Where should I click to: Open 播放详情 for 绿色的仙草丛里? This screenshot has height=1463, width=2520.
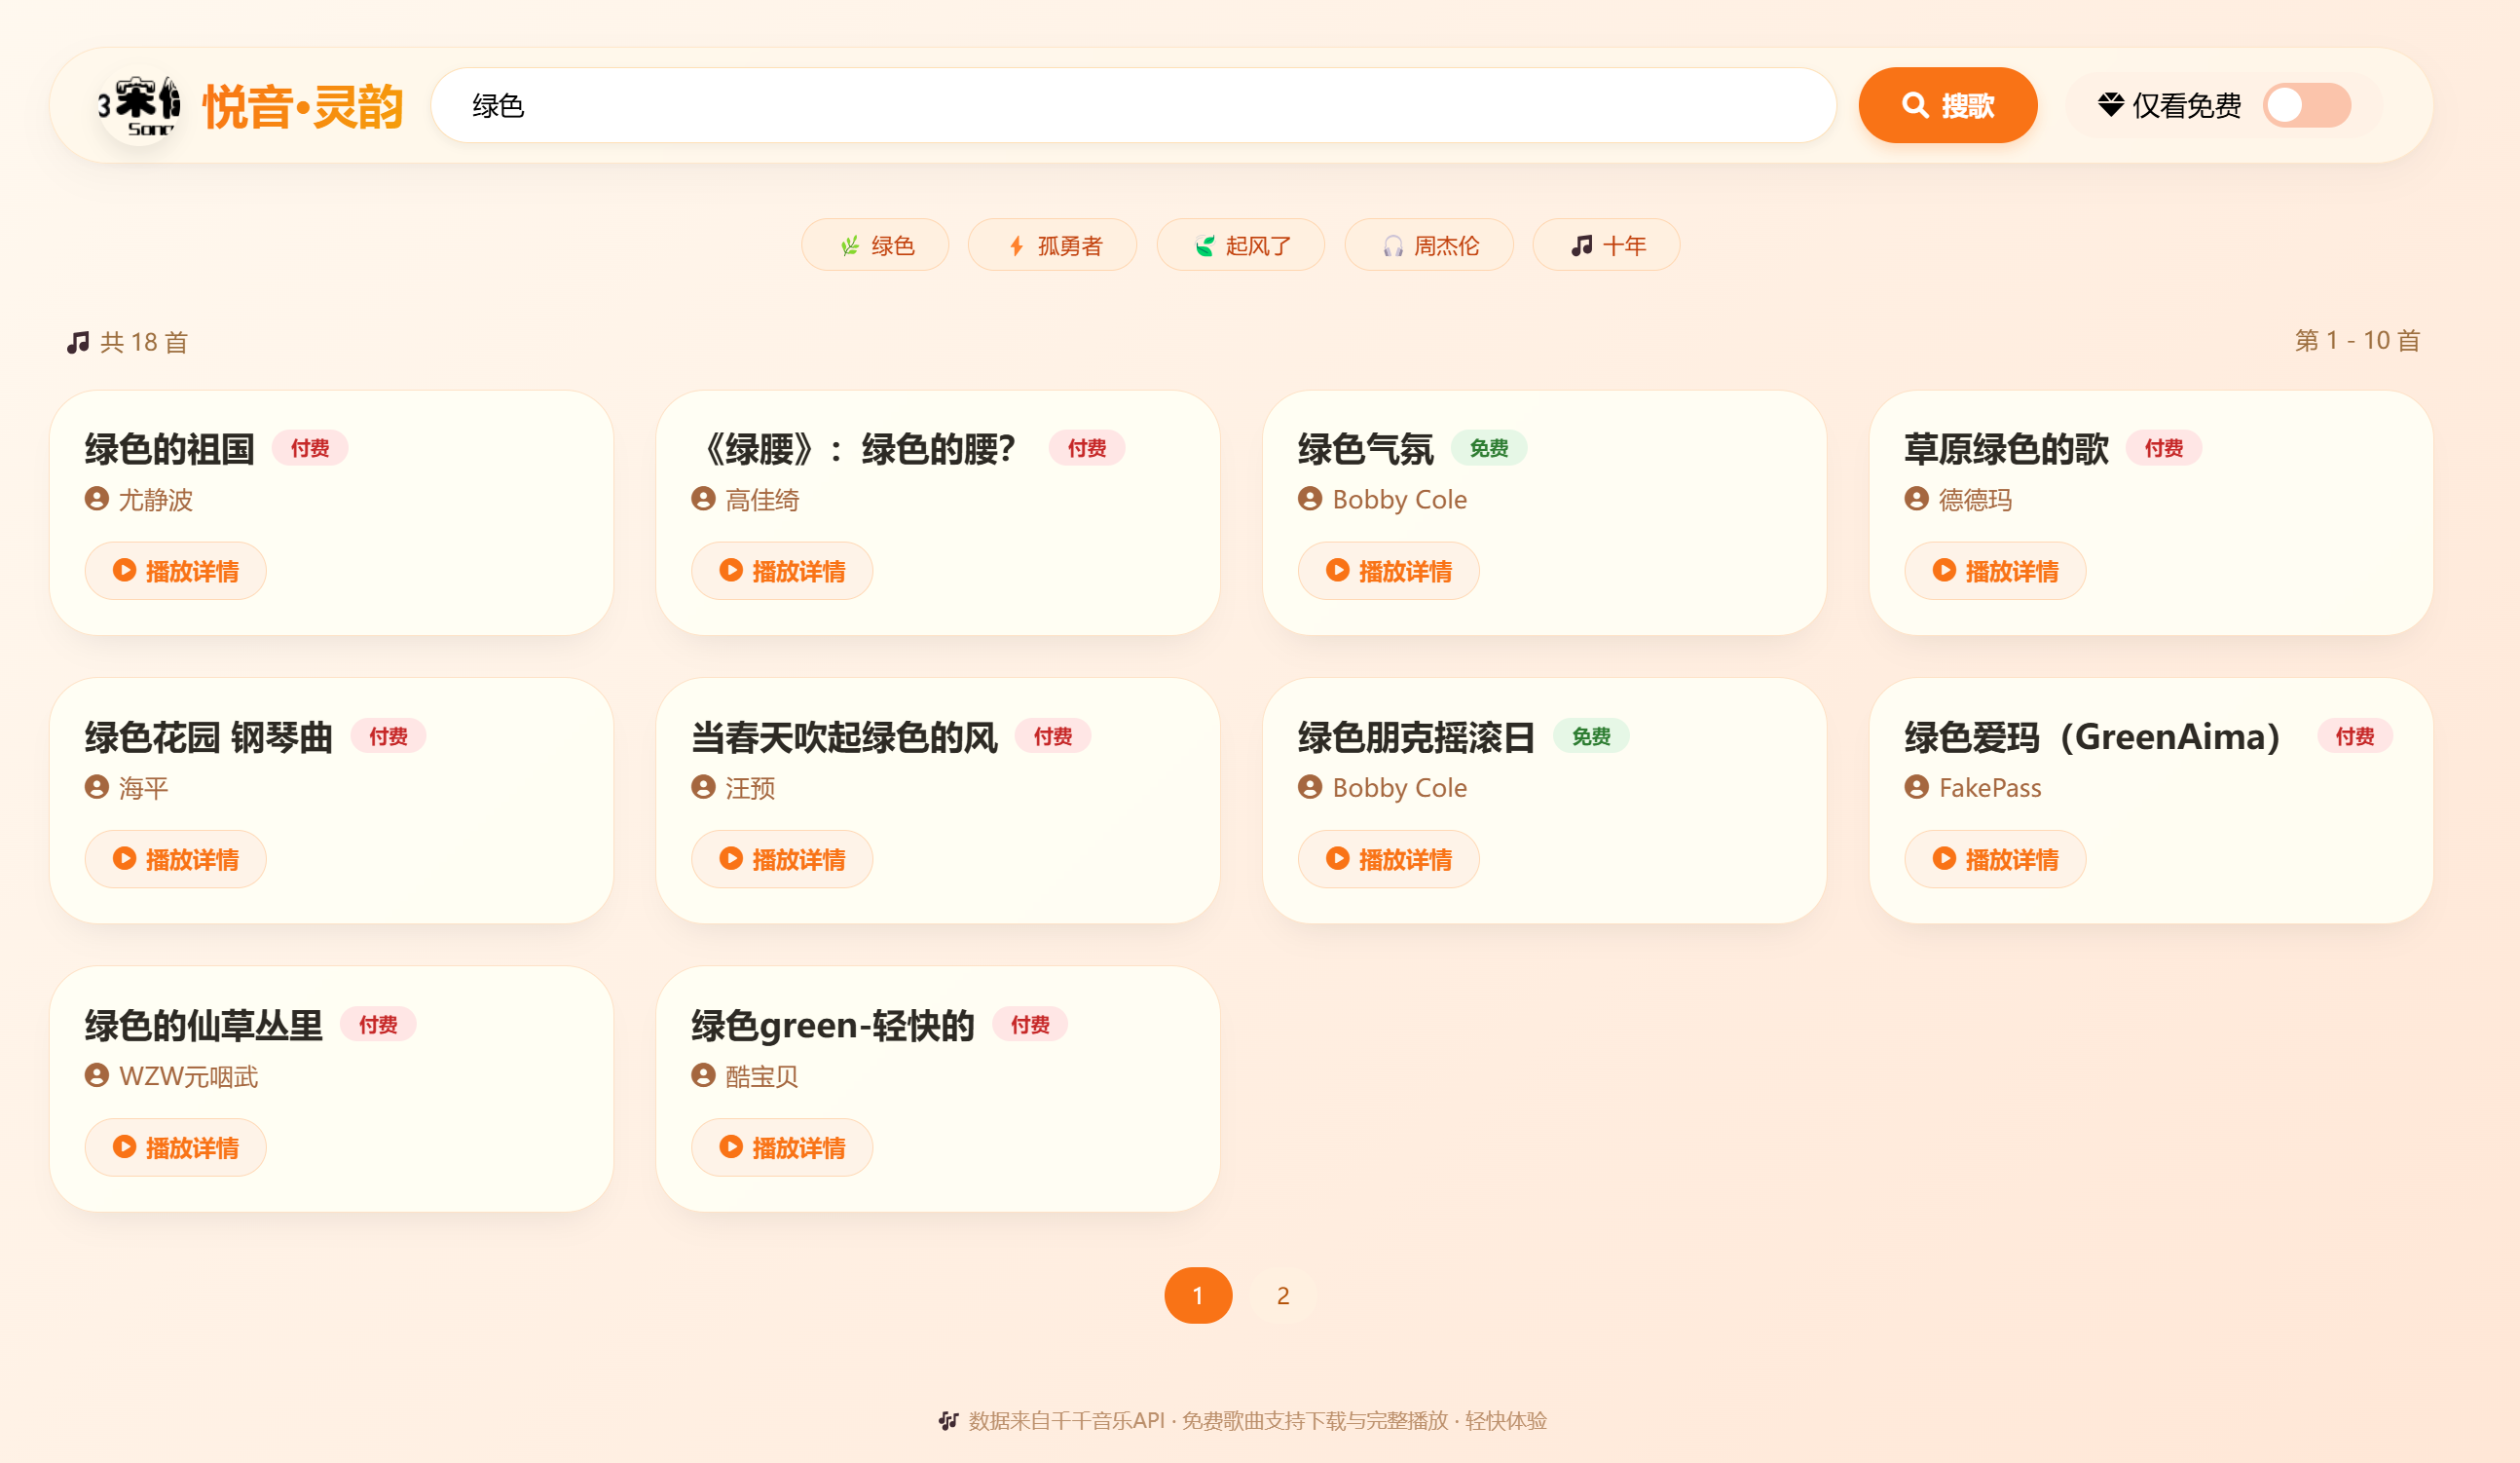tap(175, 1147)
